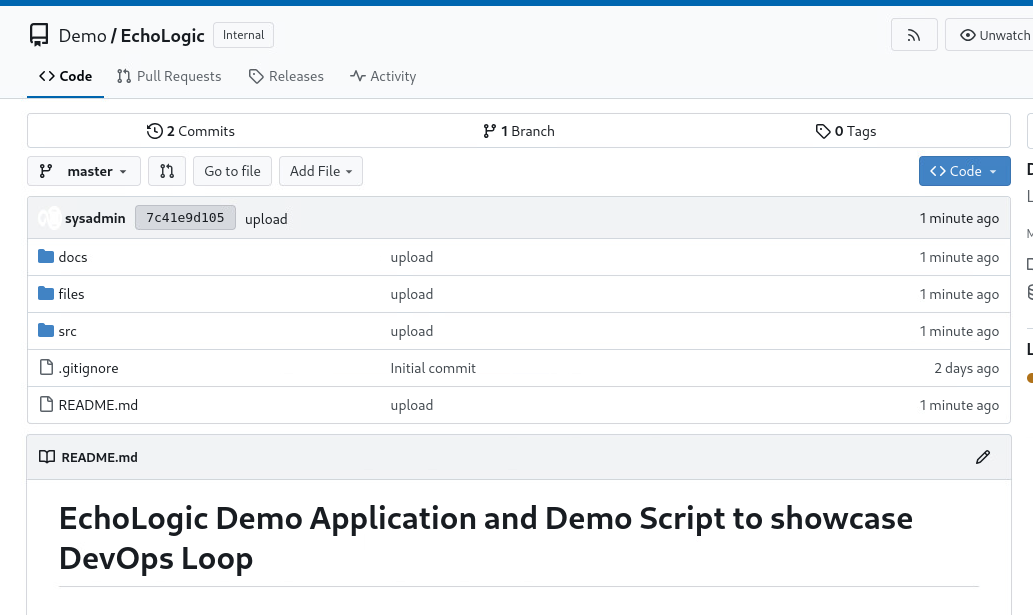Open the src folder
Viewport: 1033px width, 615px height.
click(67, 331)
